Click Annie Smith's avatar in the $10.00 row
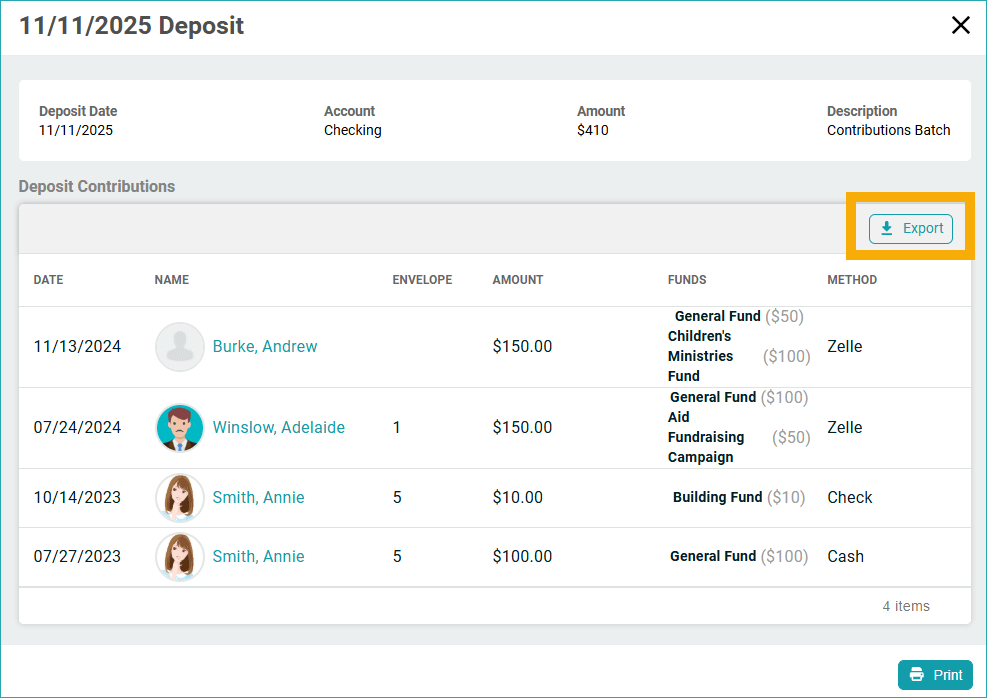 pos(180,498)
